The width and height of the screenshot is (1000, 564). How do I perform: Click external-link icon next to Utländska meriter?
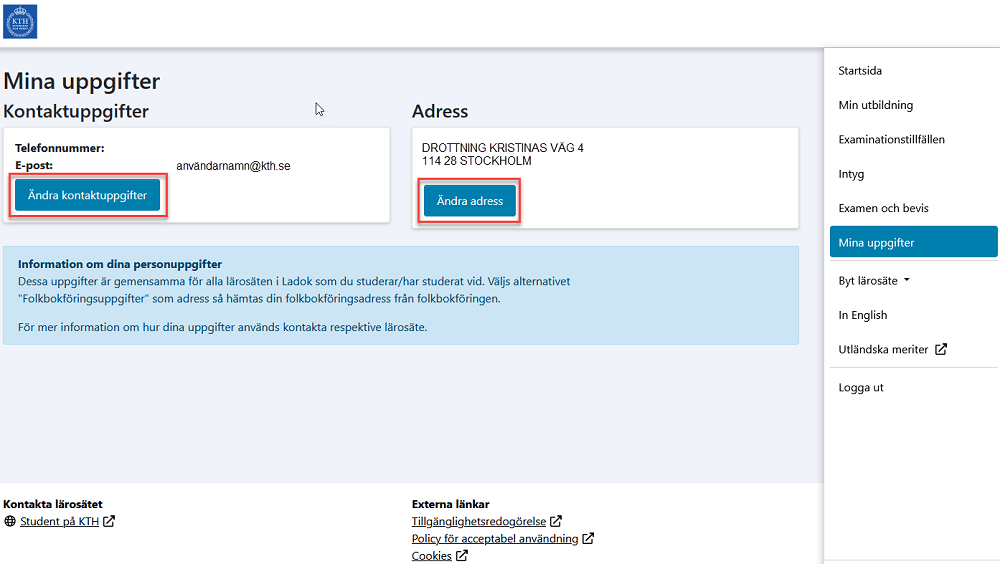(940, 350)
